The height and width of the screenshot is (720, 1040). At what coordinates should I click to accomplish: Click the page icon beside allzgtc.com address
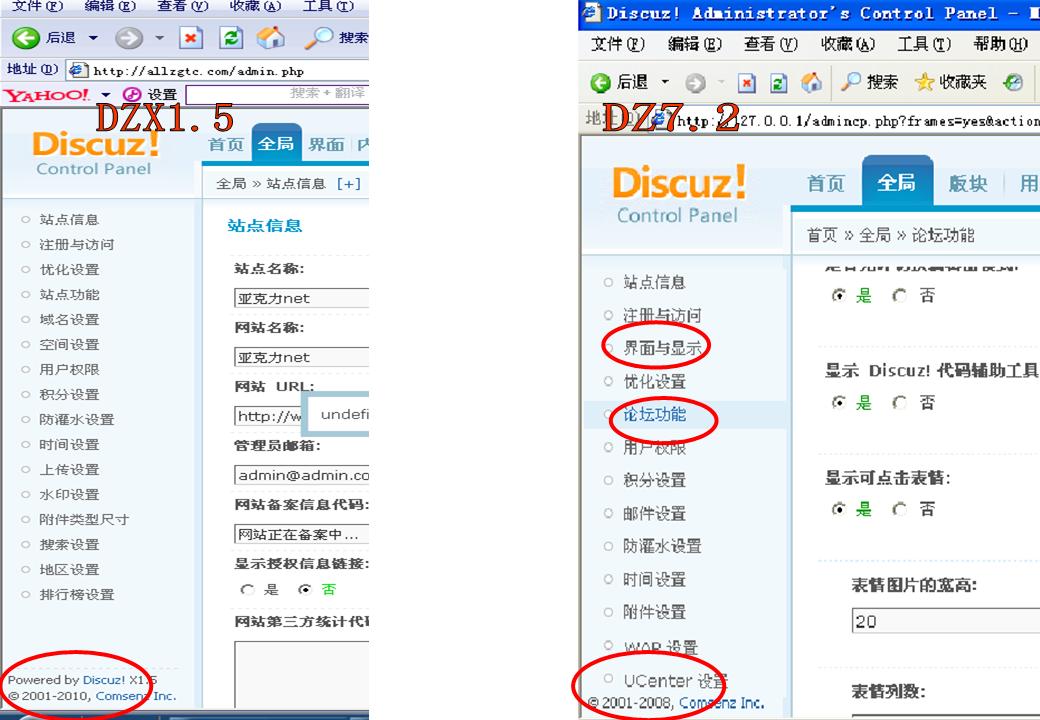[78, 70]
